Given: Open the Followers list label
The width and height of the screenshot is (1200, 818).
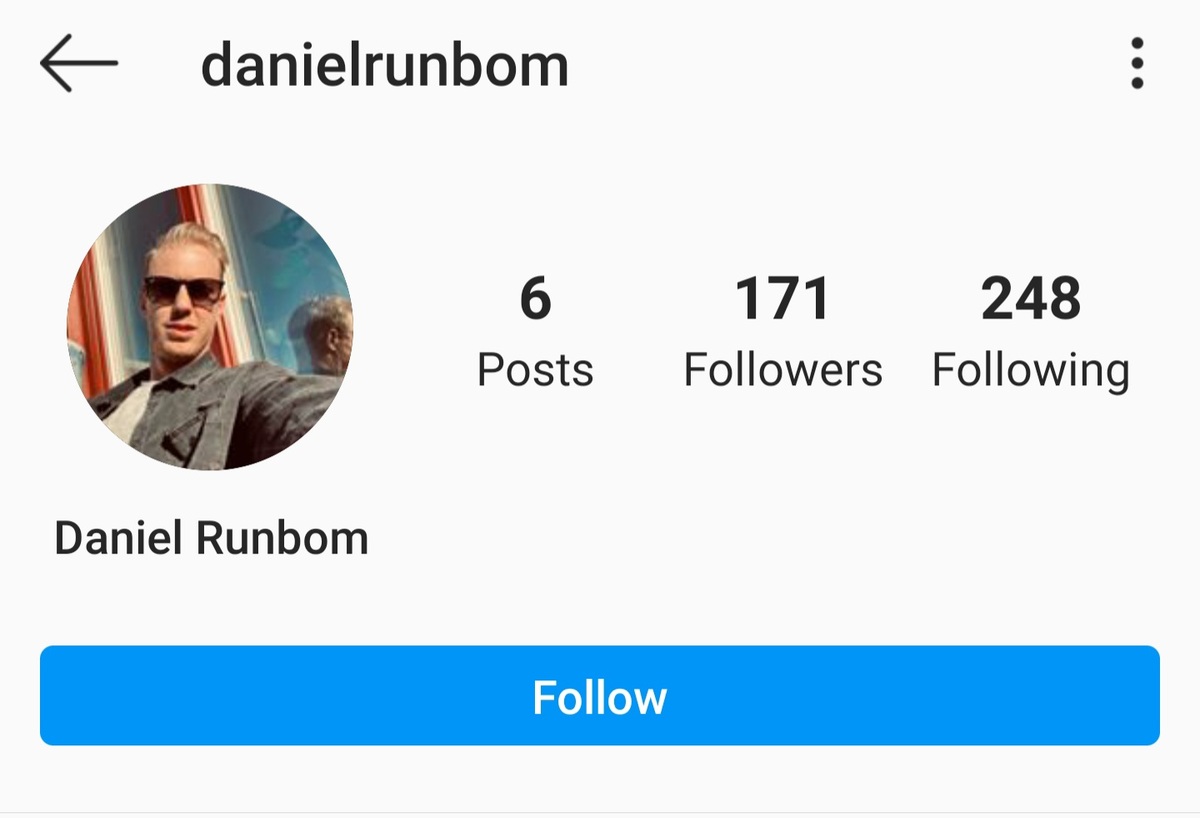Looking at the screenshot, I should coord(783,370).
